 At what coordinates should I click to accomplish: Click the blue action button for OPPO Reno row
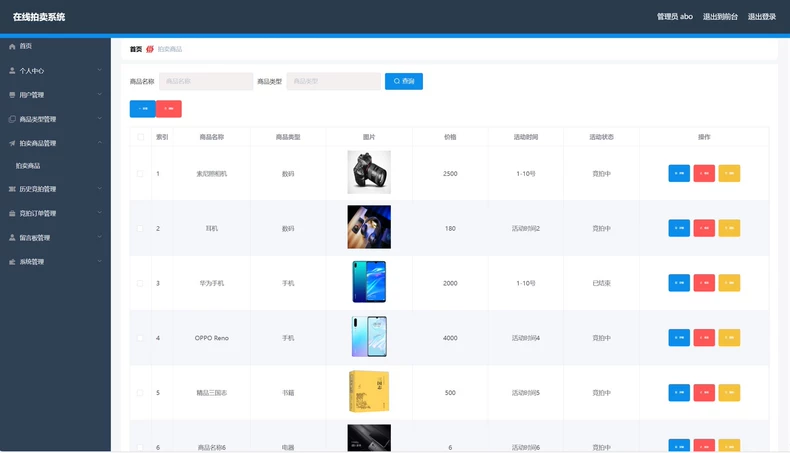pyautogui.click(x=679, y=338)
